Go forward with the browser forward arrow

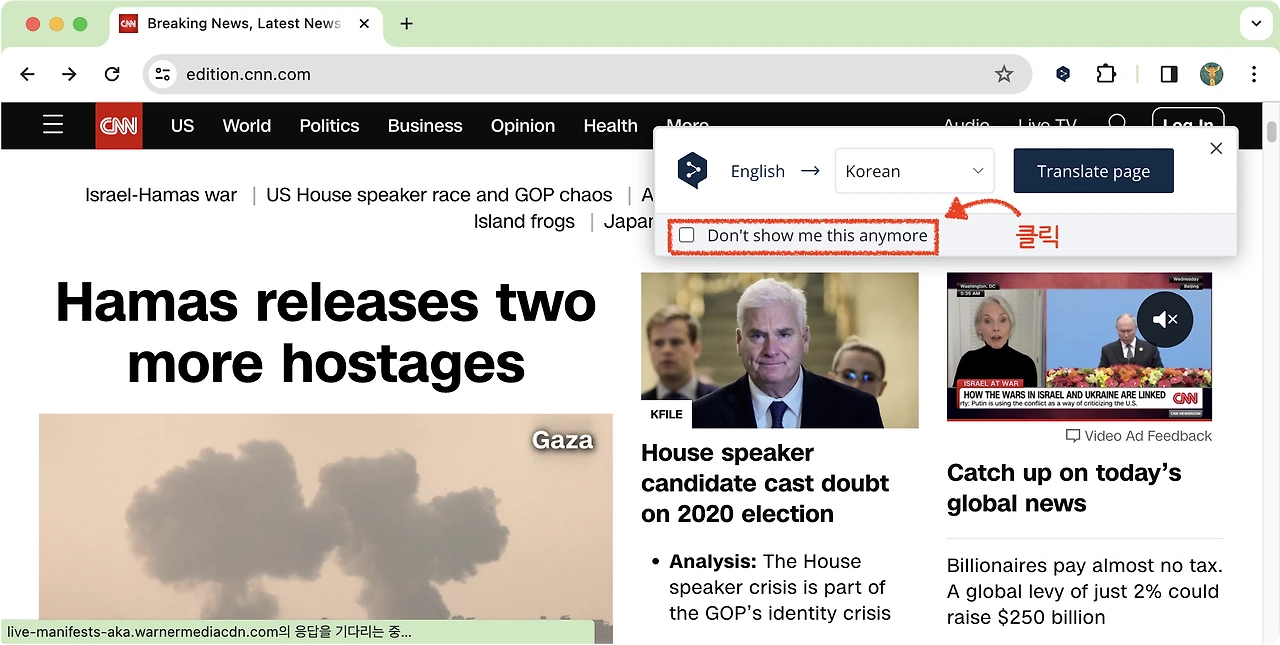(69, 74)
